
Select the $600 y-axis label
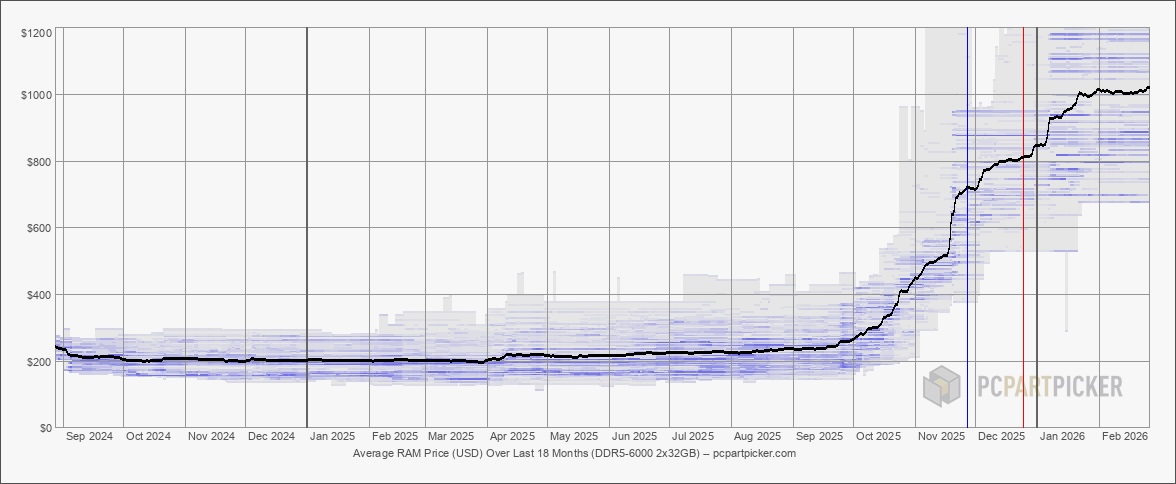click(40, 228)
